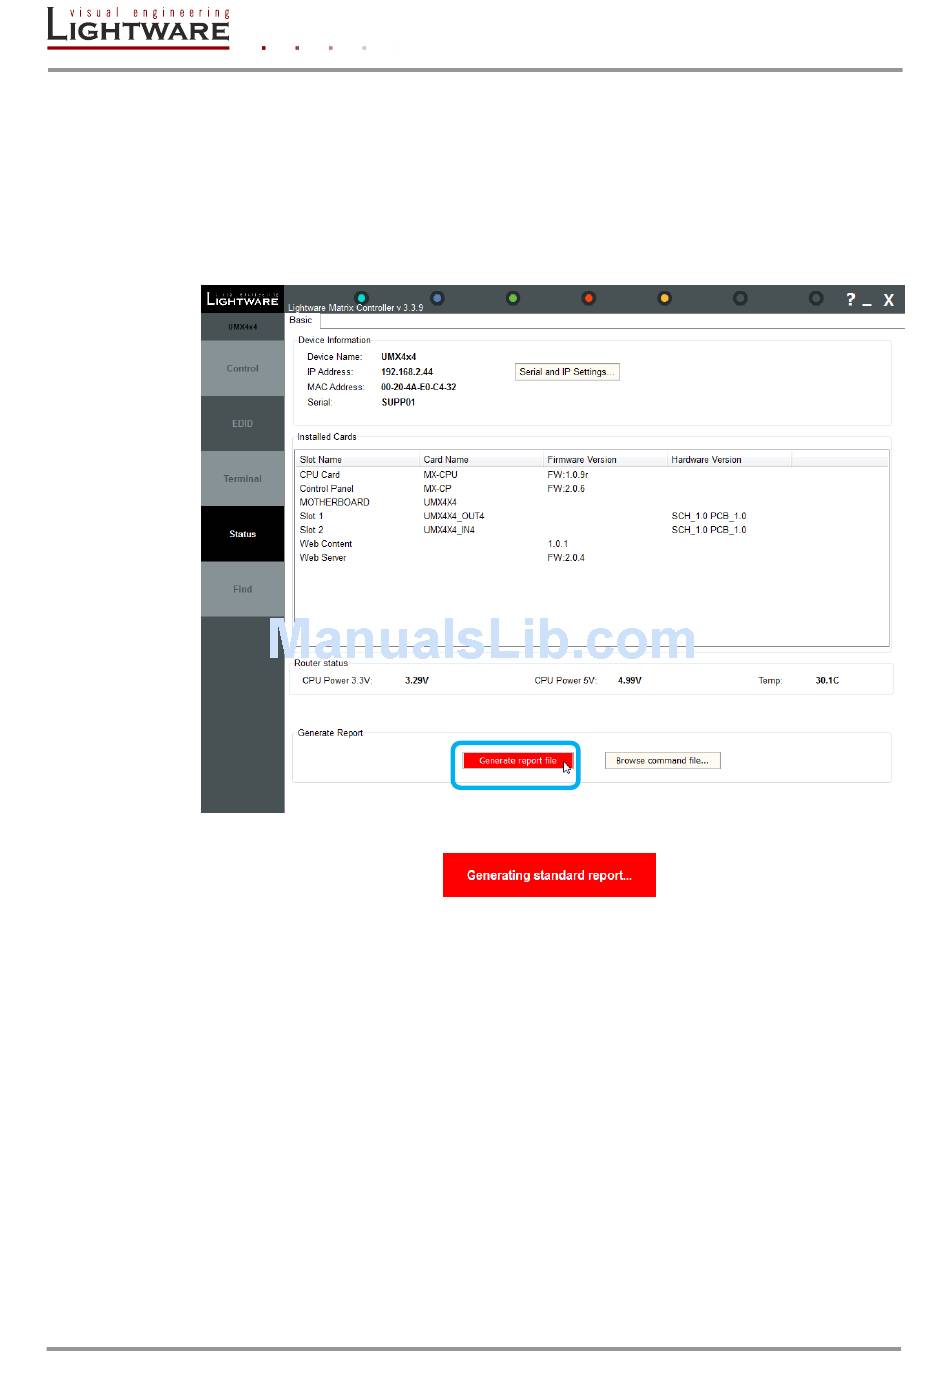Click the Lightware Matrix Controller v 3.3.9 title

tap(355, 308)
